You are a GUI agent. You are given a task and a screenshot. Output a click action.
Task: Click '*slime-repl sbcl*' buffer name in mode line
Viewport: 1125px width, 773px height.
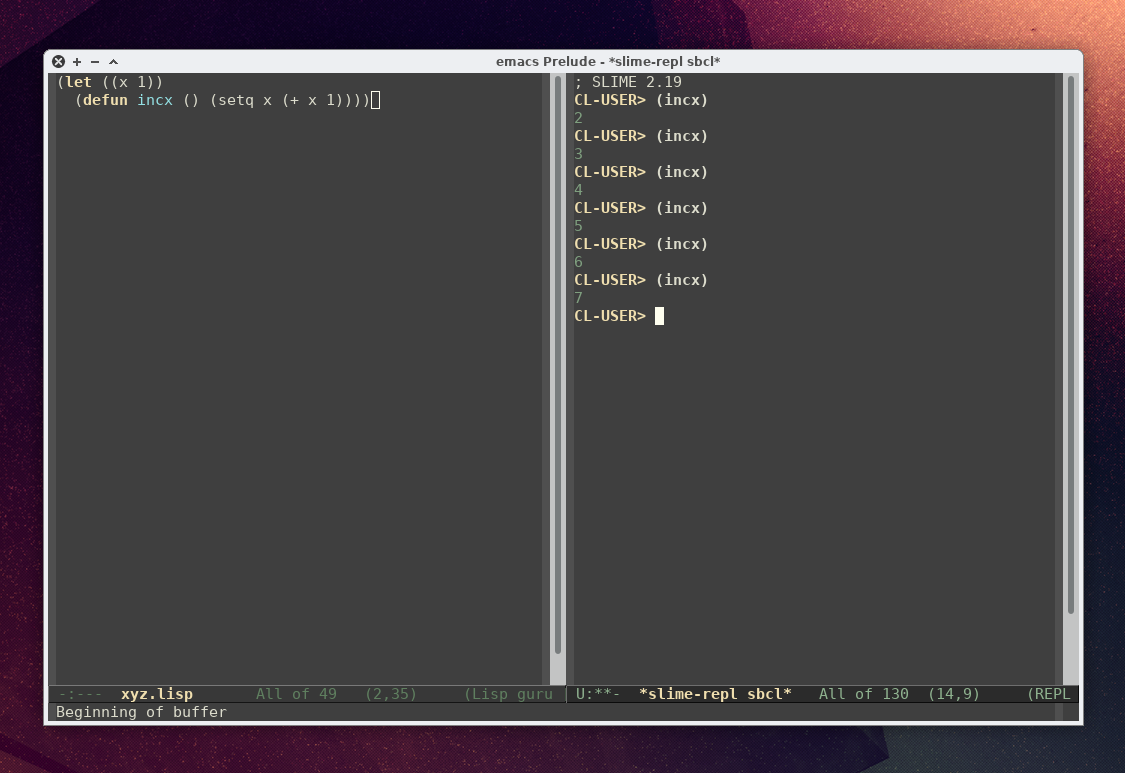pyautogui.click(x=715, y=694)
